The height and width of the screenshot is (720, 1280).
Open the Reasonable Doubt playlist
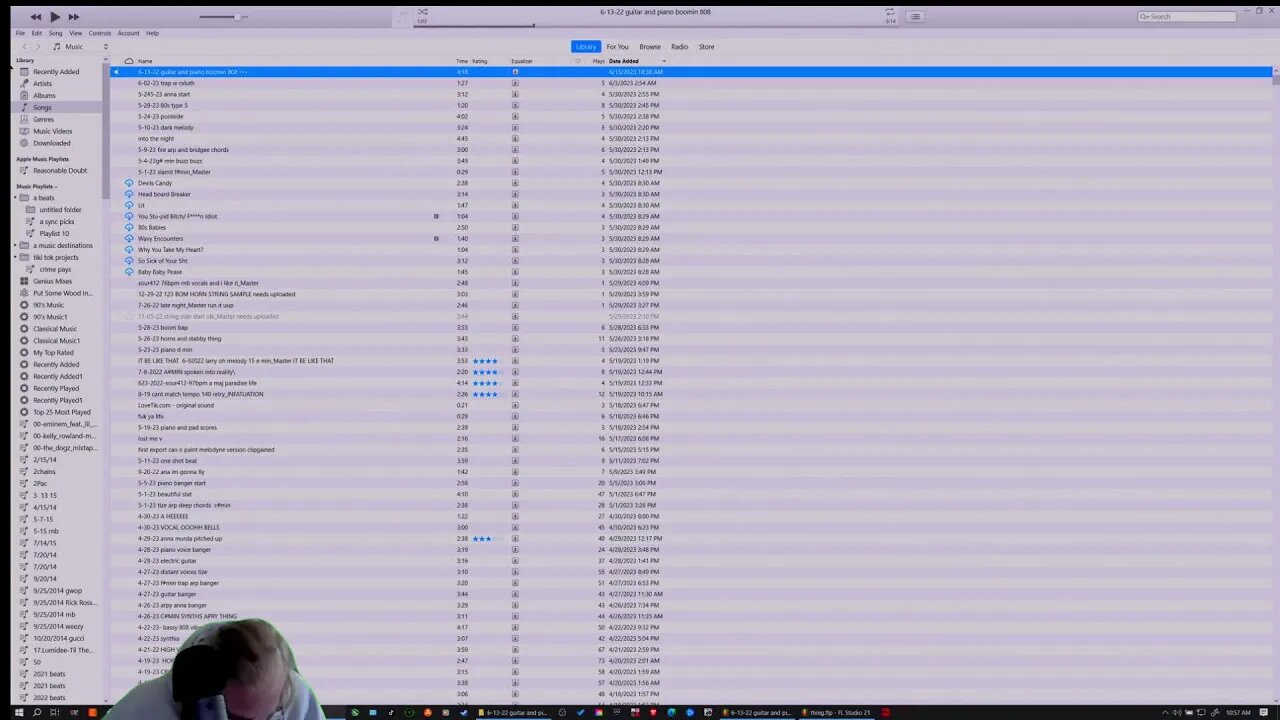(60, 171)
